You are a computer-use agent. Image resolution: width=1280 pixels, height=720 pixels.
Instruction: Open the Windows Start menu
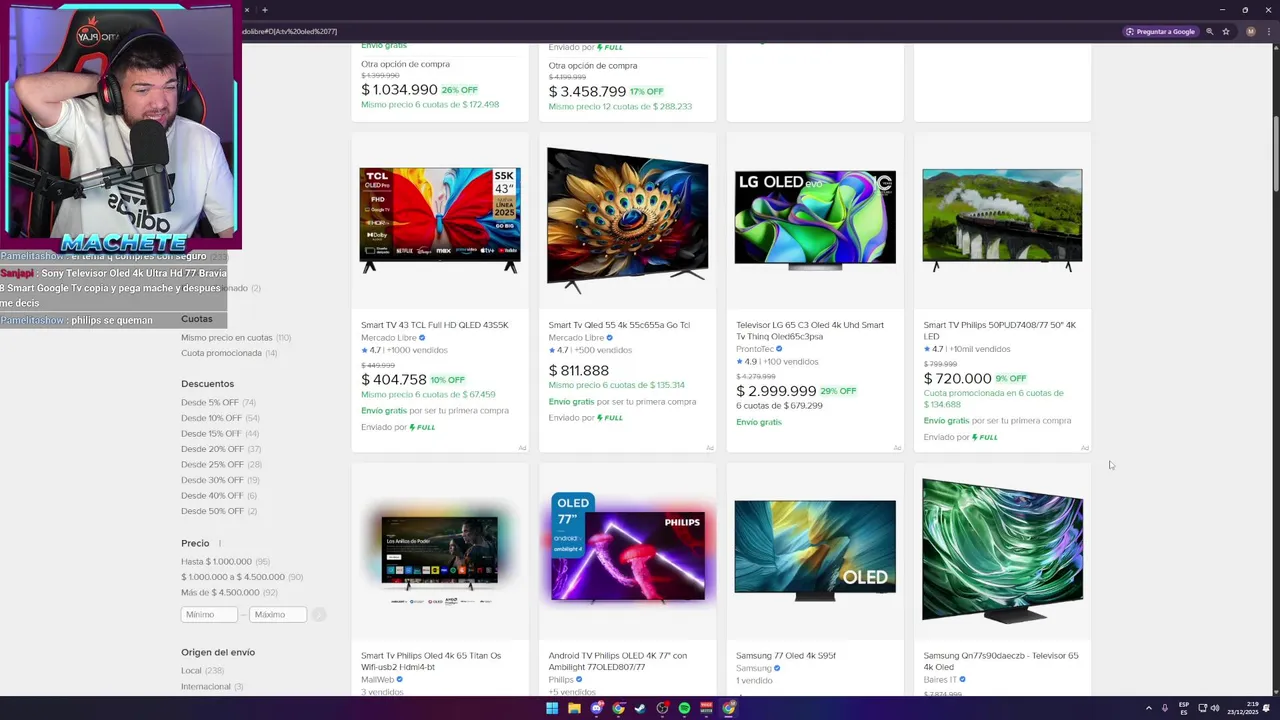[552, 708]
